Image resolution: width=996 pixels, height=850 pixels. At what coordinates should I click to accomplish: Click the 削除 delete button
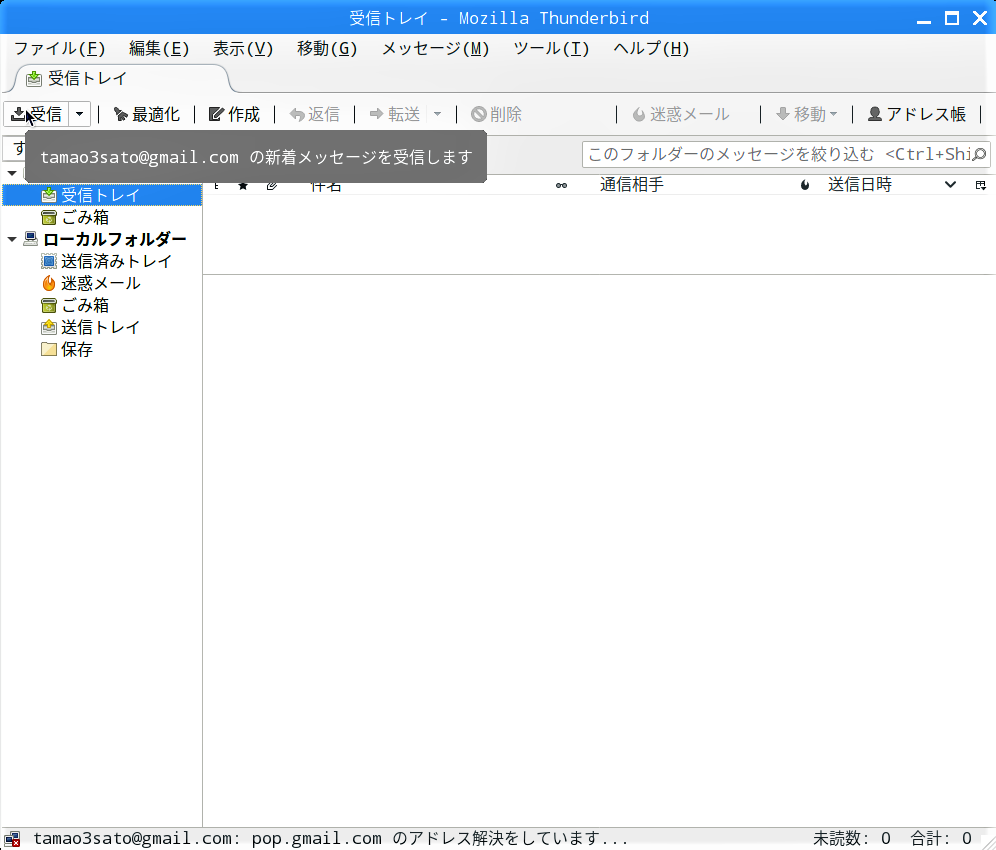click(497, 114)
